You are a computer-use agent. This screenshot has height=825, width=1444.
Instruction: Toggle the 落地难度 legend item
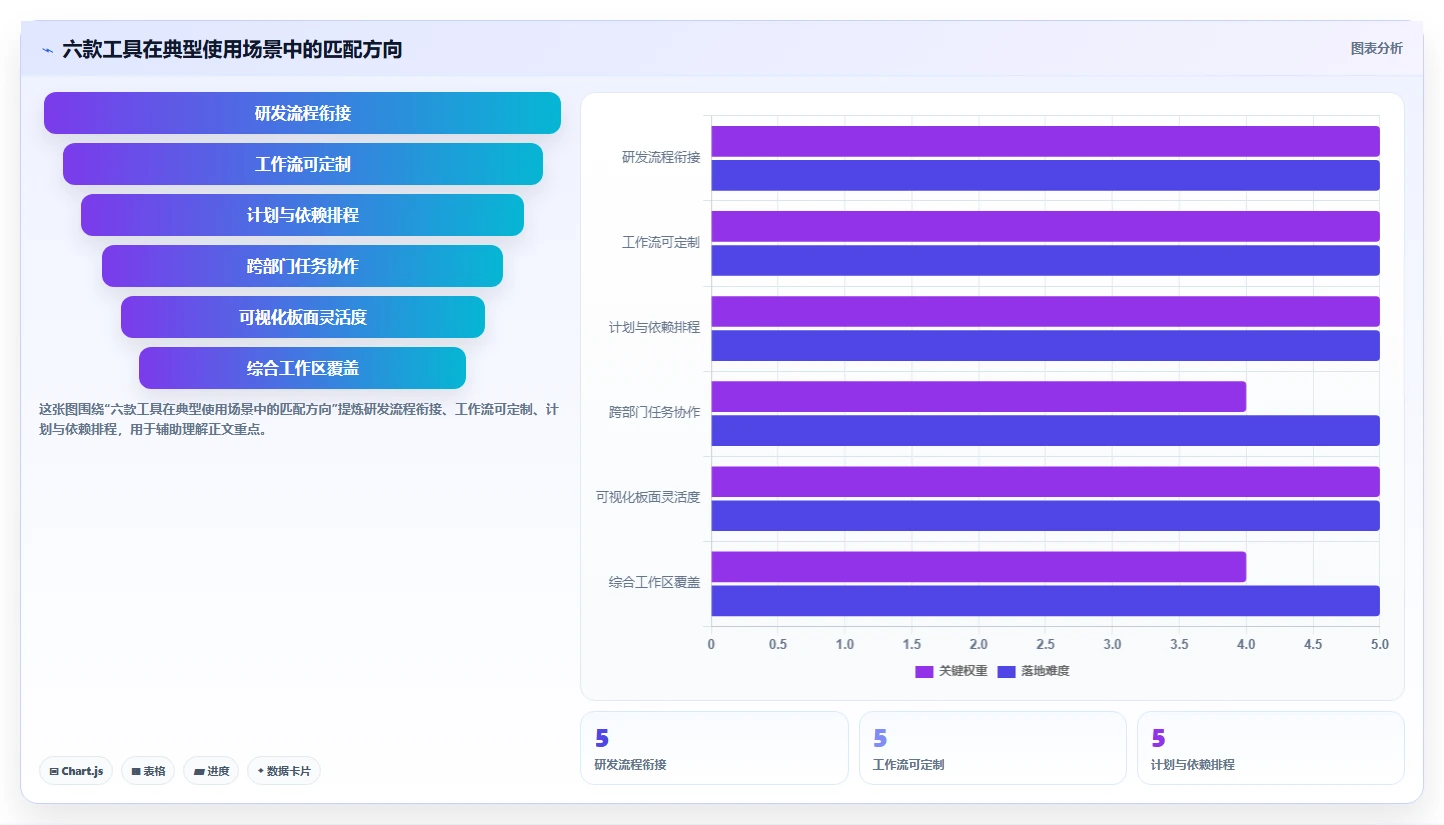[1033, 671]
